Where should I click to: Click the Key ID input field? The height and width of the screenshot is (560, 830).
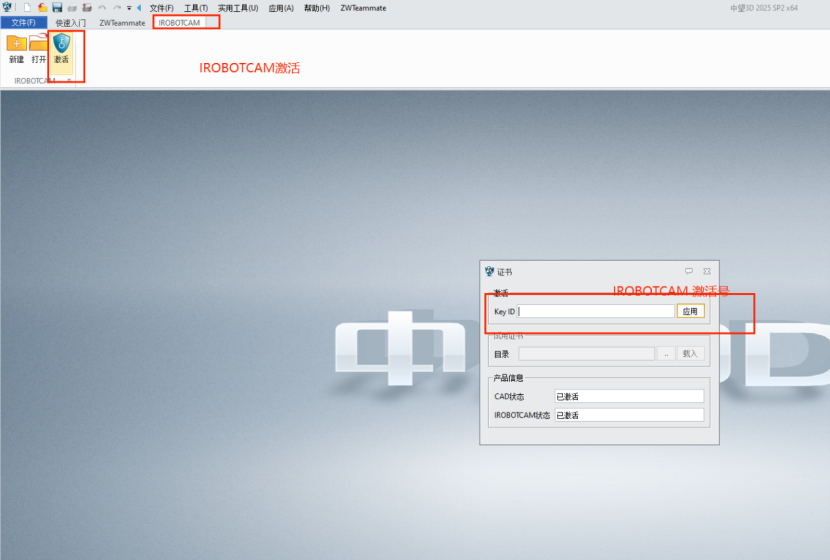coord(596,311)
